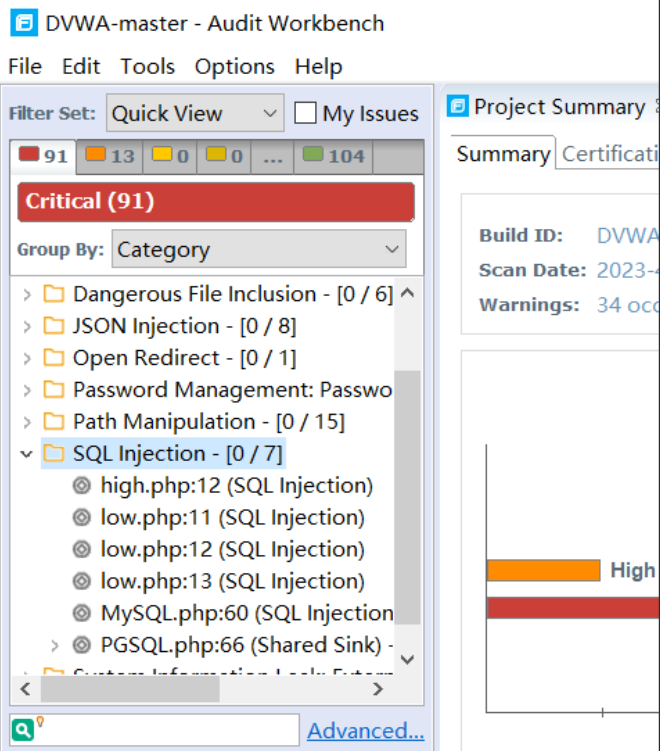660x751 pixels.
Task: Click the vertical scrollbar thumb in issue tree
Action: click(x=407, y=497)
